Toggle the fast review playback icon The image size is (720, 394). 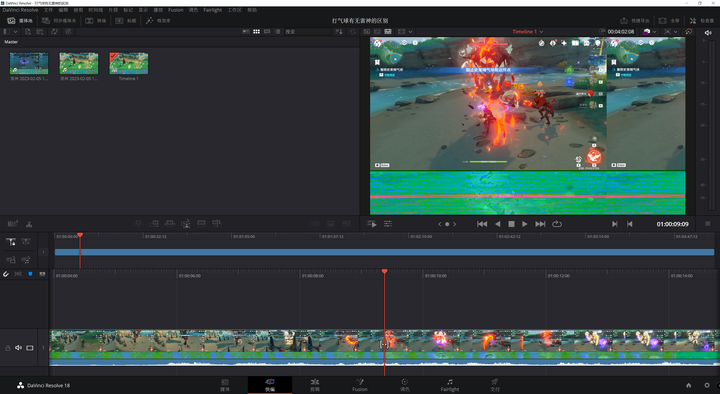pos(372,224)
